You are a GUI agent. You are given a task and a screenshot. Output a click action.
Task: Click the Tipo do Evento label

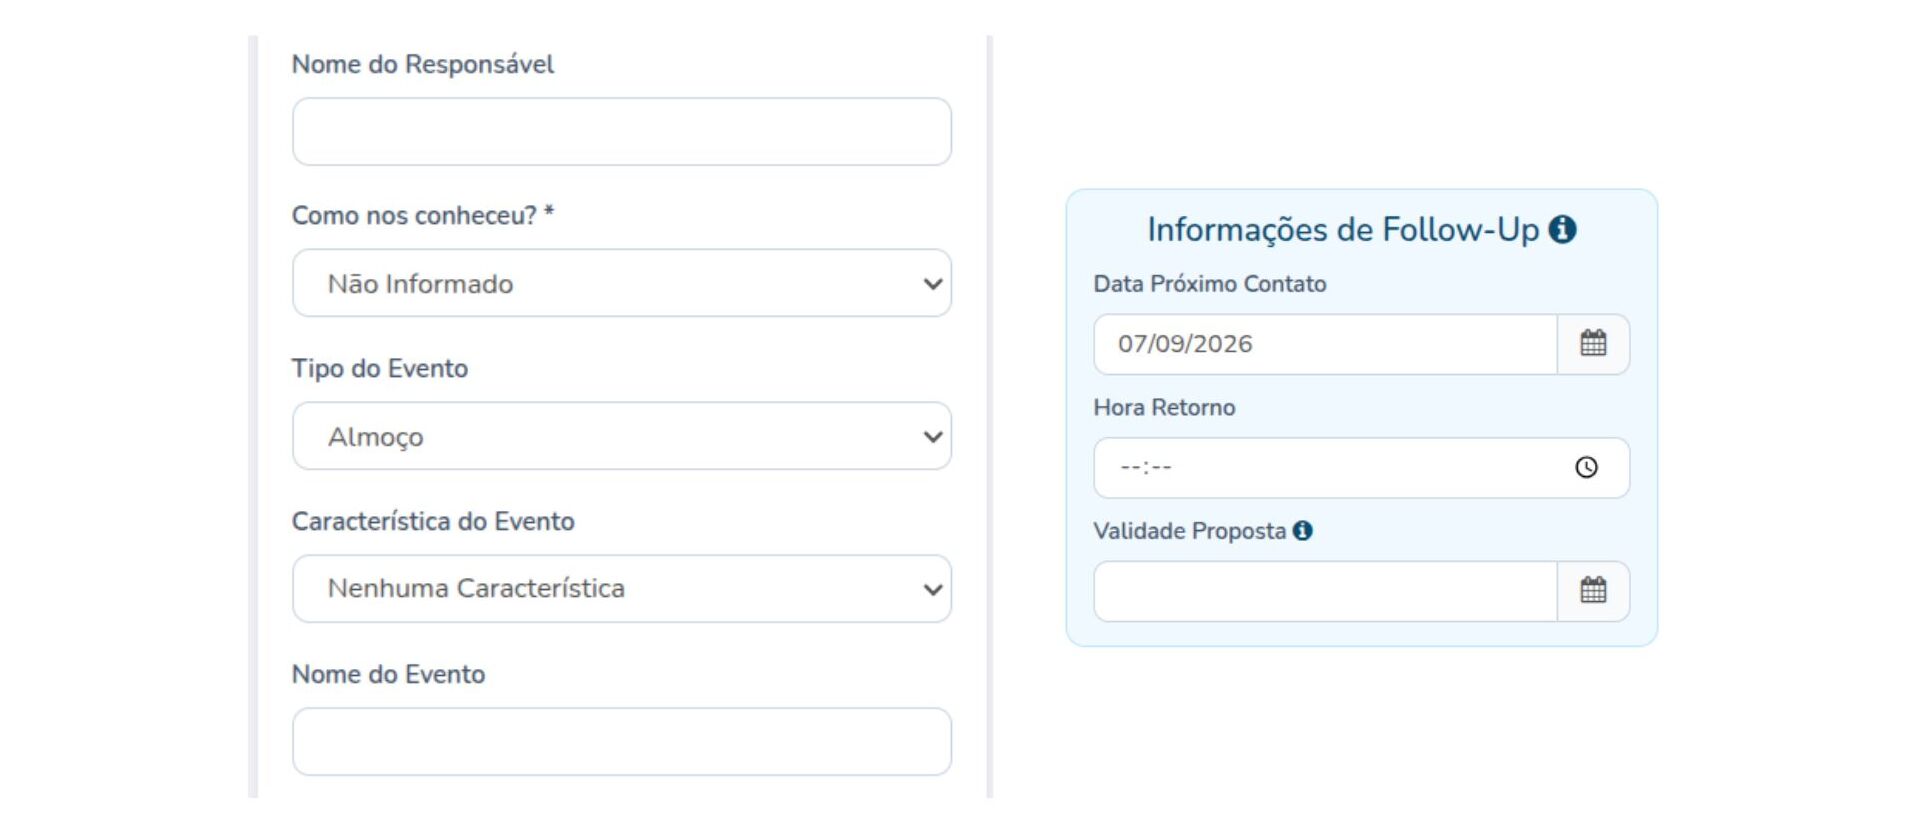380,368
